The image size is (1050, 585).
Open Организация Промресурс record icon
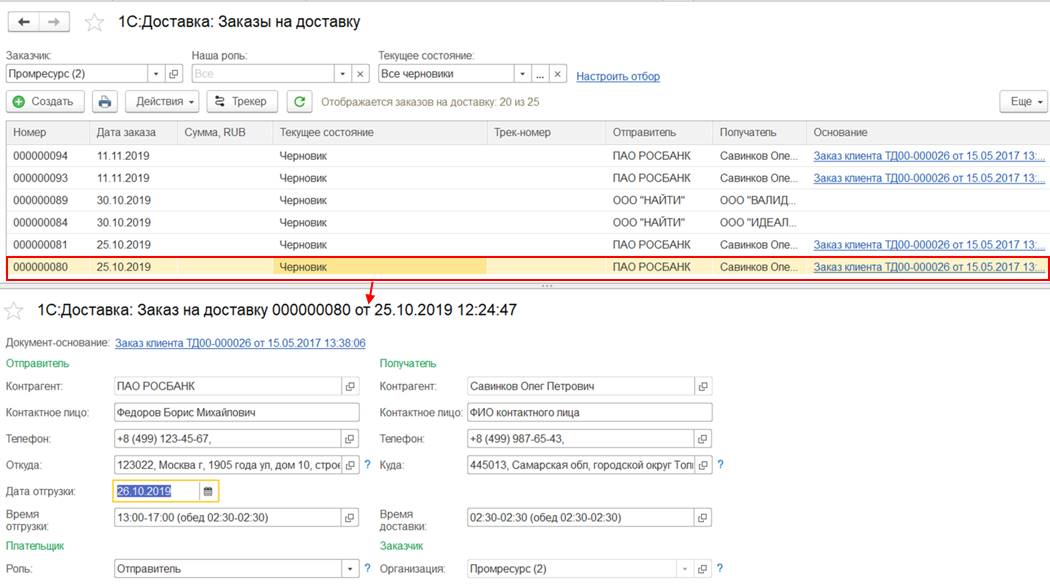pyautogui.click(x=702, y=569)
